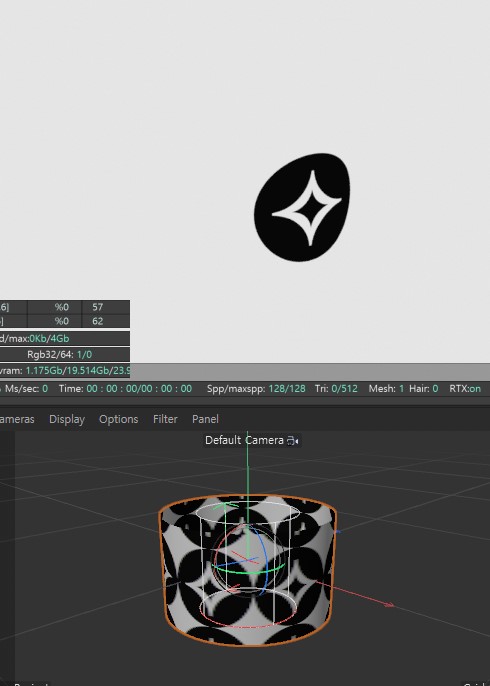Click the RTX:on status indicator
The image size is (490, 686).
tap(465, 388)
